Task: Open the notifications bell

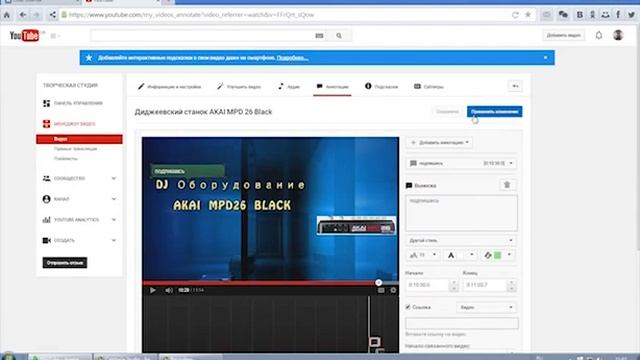Action: [598, 36]
